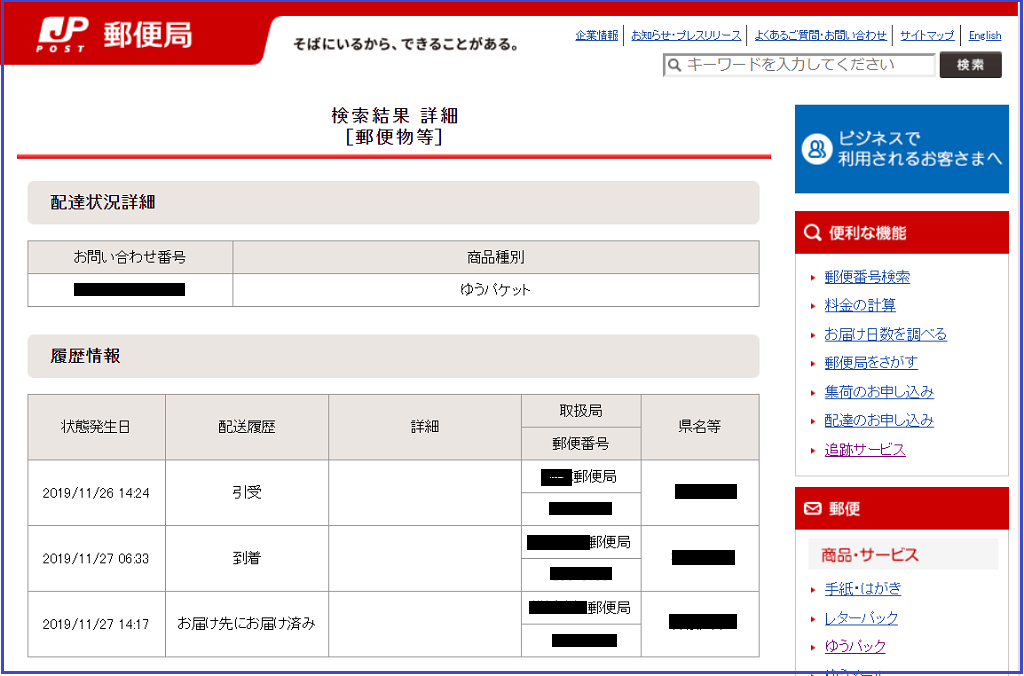The image size is (1024, 676).
Task: Click the envelope icon beside the 郵便 heading
Action: pos(812,509)
